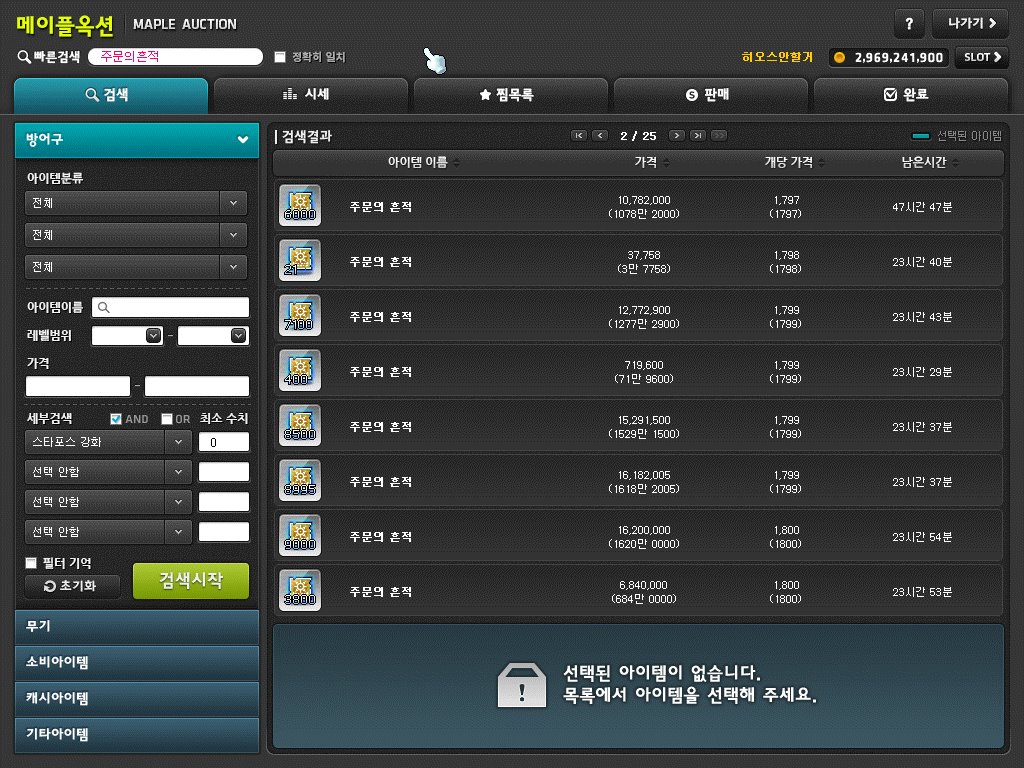
Task: Go to first results page
Action: click(579, 136)
